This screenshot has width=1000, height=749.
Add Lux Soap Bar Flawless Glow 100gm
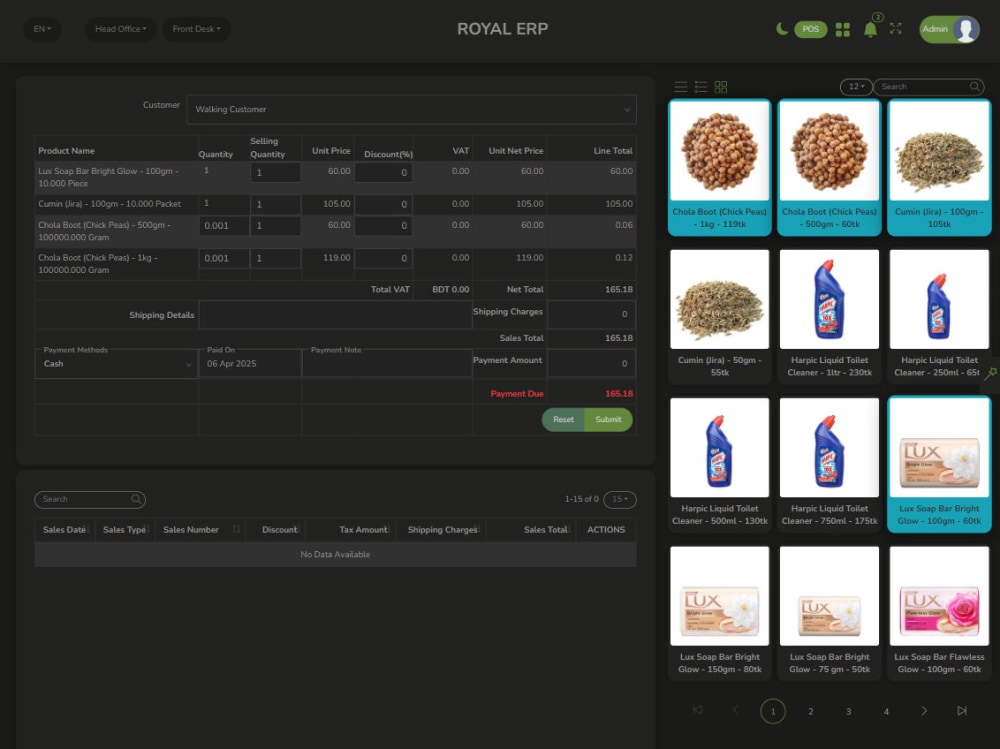939,613
